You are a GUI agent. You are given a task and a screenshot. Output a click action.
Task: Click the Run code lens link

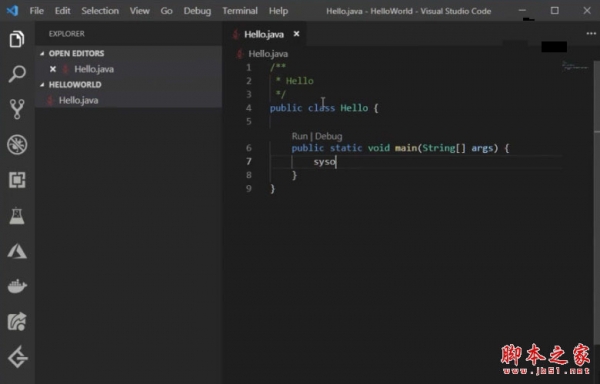point(300,136)
